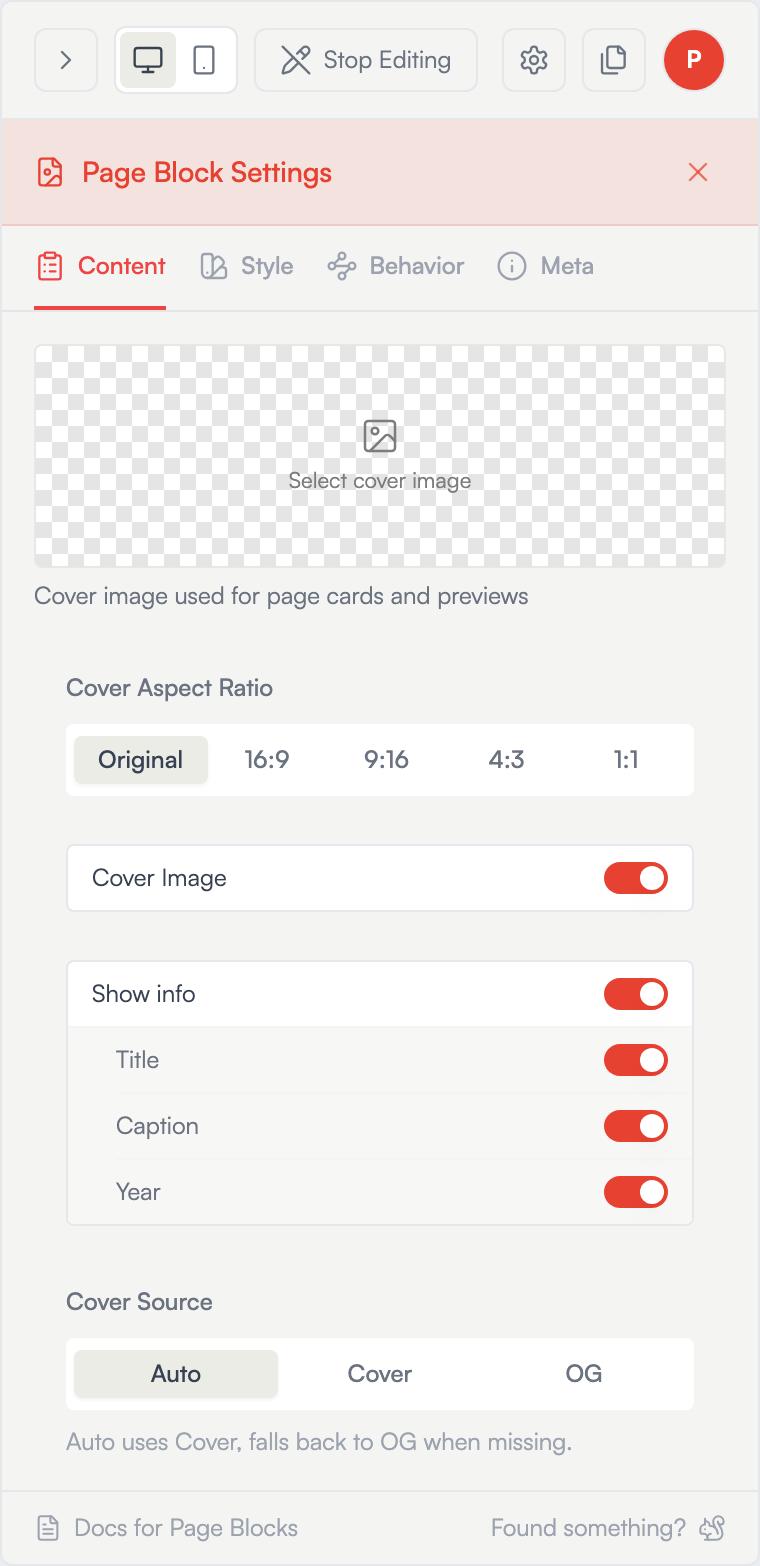Expand the sidebar with the chevron button
This screenshot has width=760, height=1566.
(x=66, y=60)
